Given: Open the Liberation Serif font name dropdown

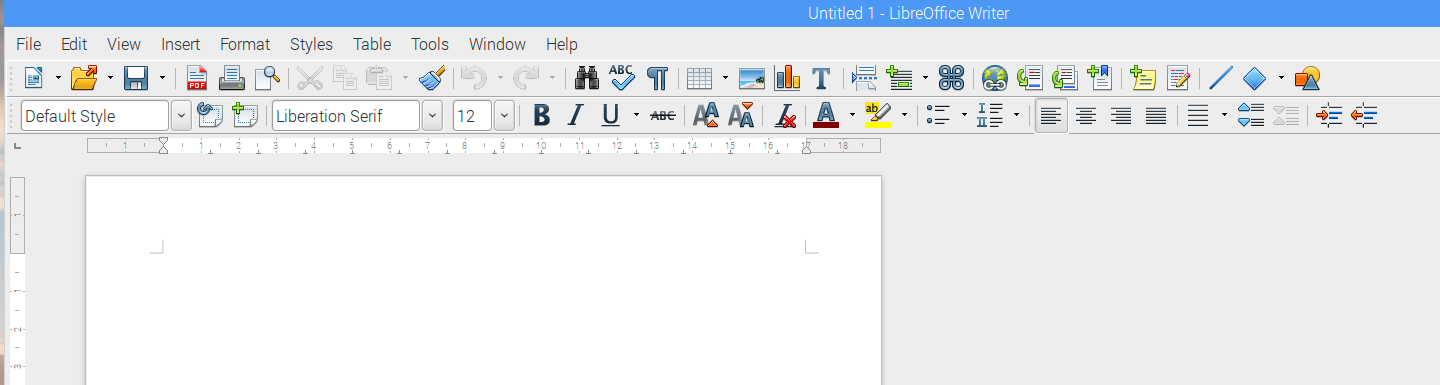Looking at the screenshot, I should [432, 116].
